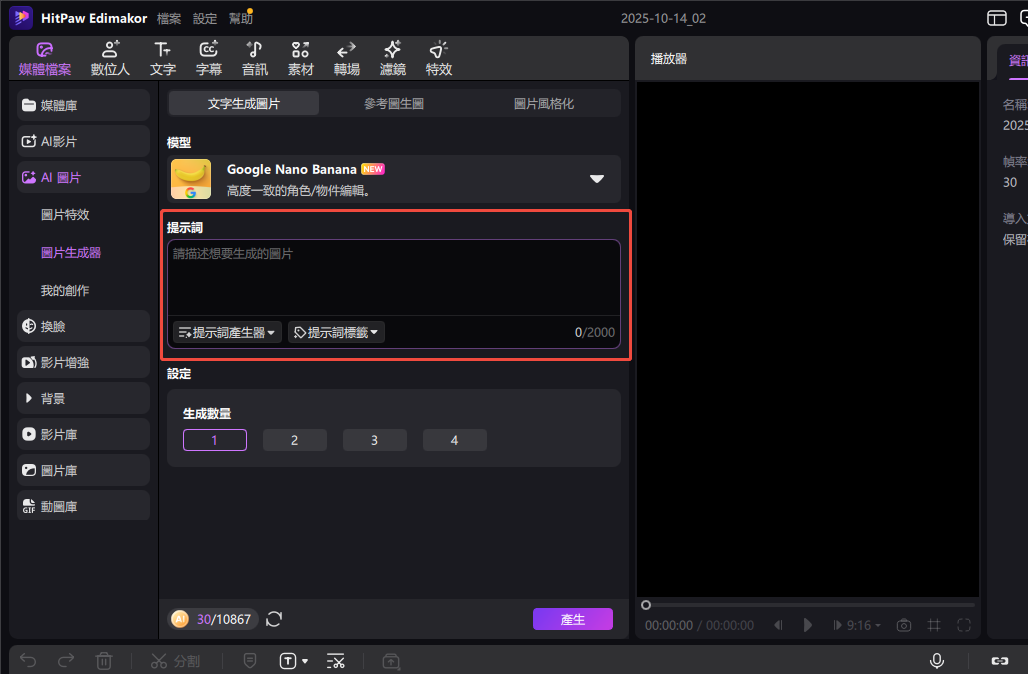The height and width of the screenshot is (674, 1028).
Task: Select the 濾鏡 filters tool
Action: click(393, 59)
